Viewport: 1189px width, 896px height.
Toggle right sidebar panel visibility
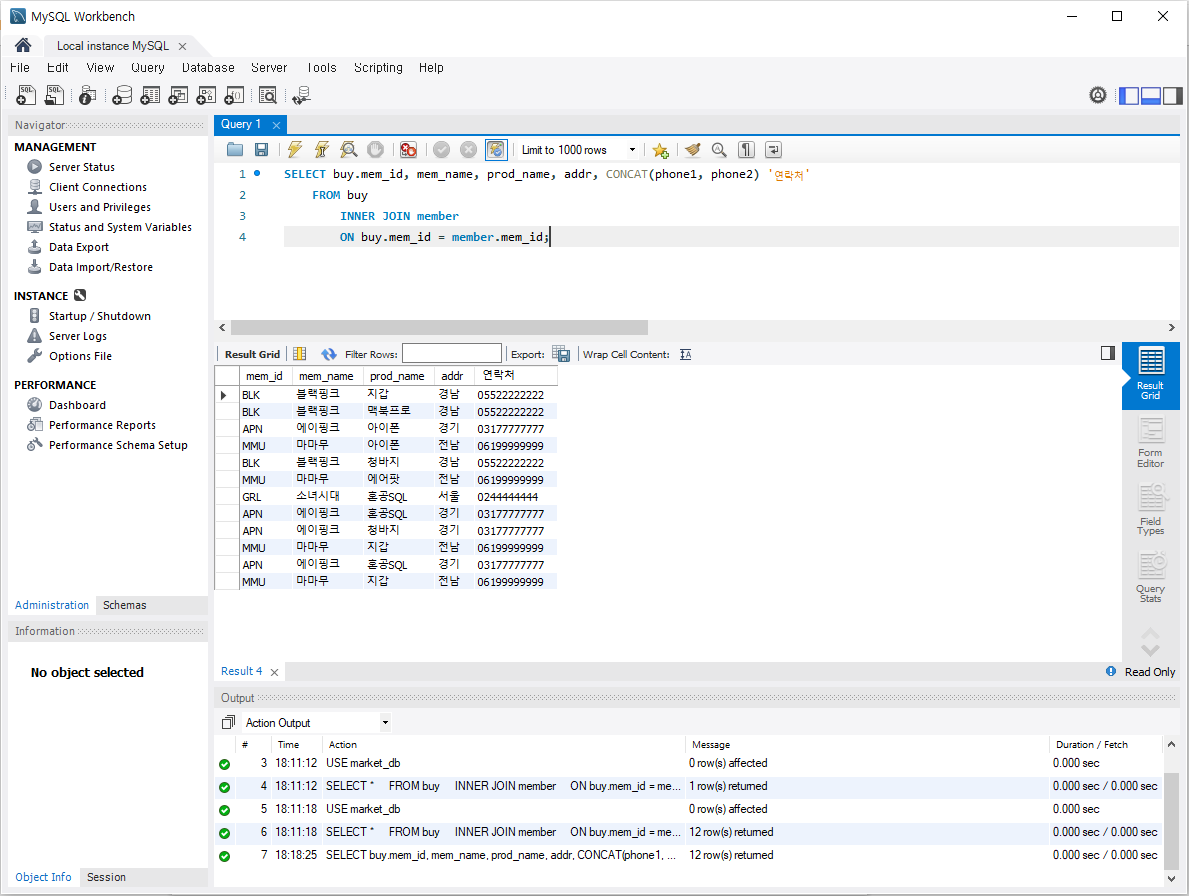point(1172,96)
